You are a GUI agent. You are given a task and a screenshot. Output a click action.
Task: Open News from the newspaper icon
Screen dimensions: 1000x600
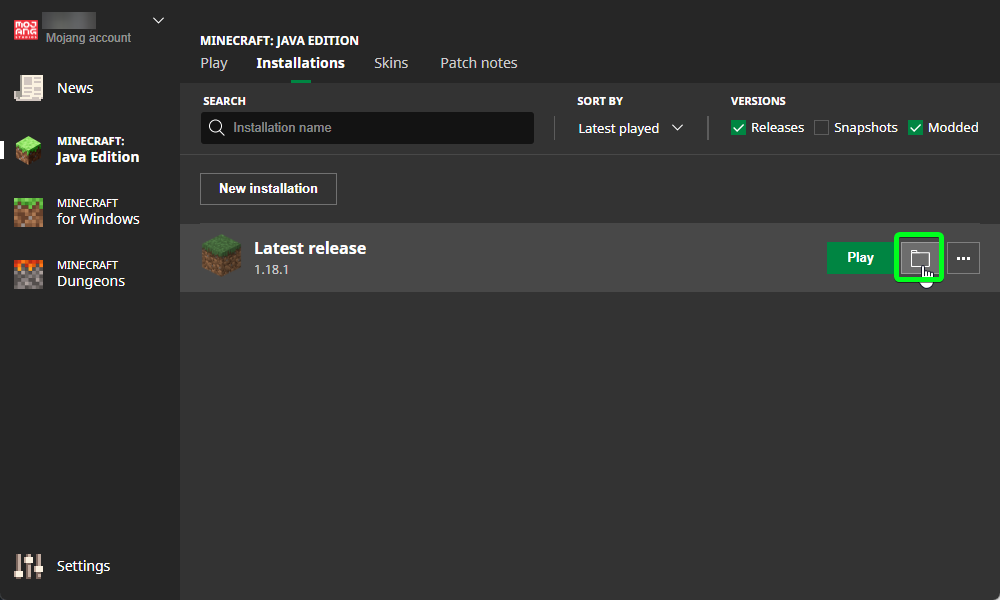click(29, 88)
